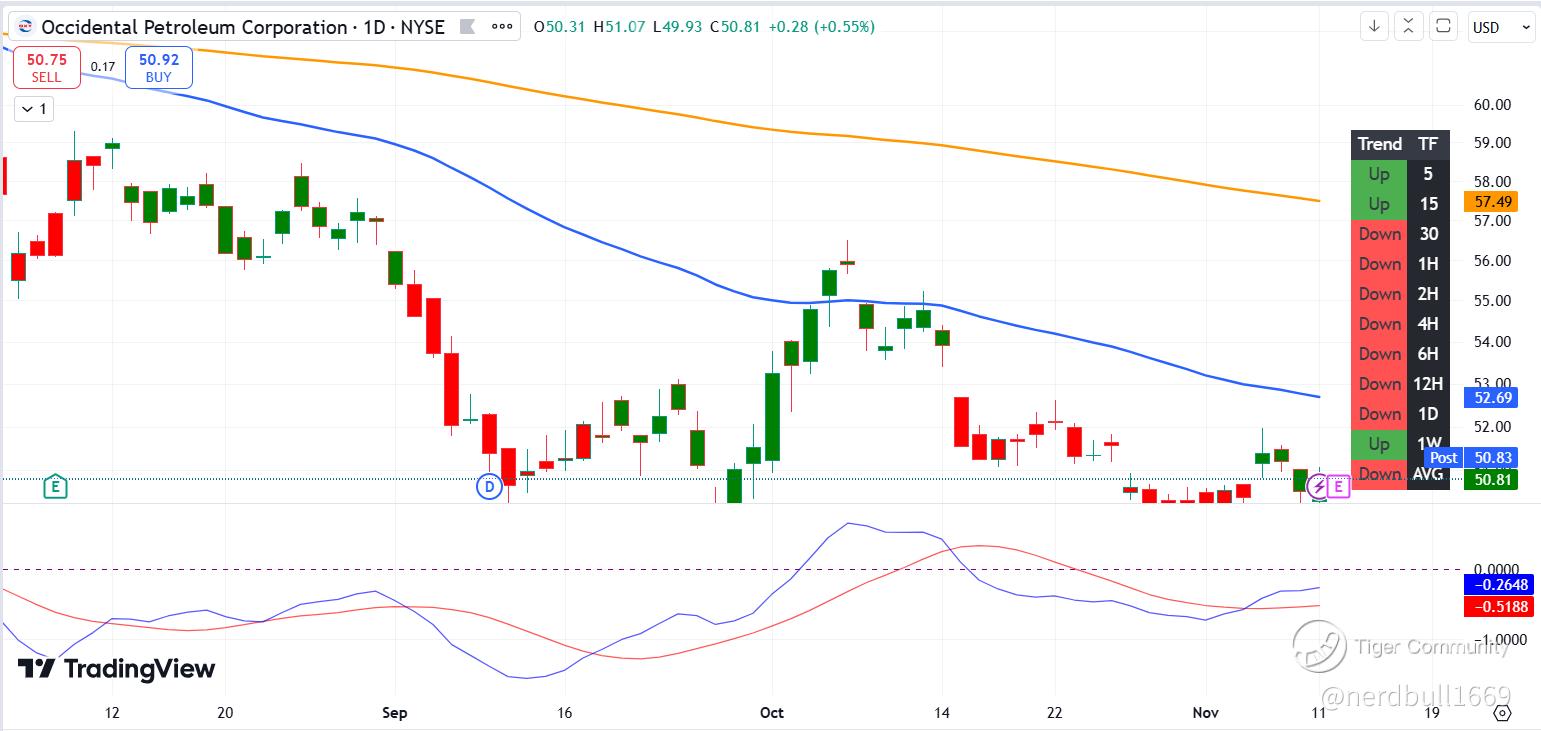Open the three-dot more menu in legend
This screenshot has width=1541, height=731.
click(502, 27)
